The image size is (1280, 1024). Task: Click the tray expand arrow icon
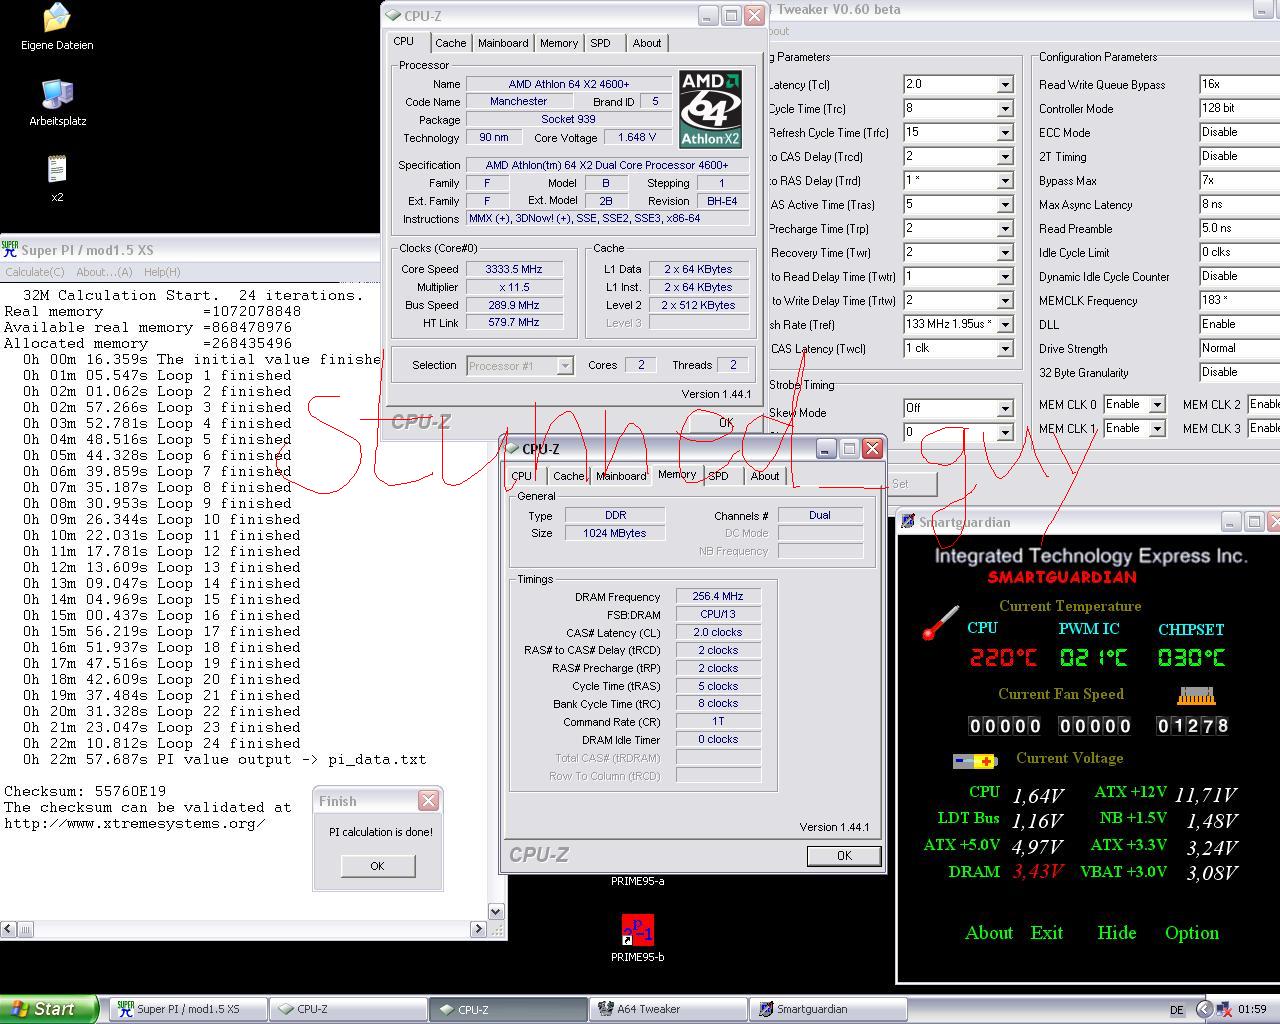1204,1009
